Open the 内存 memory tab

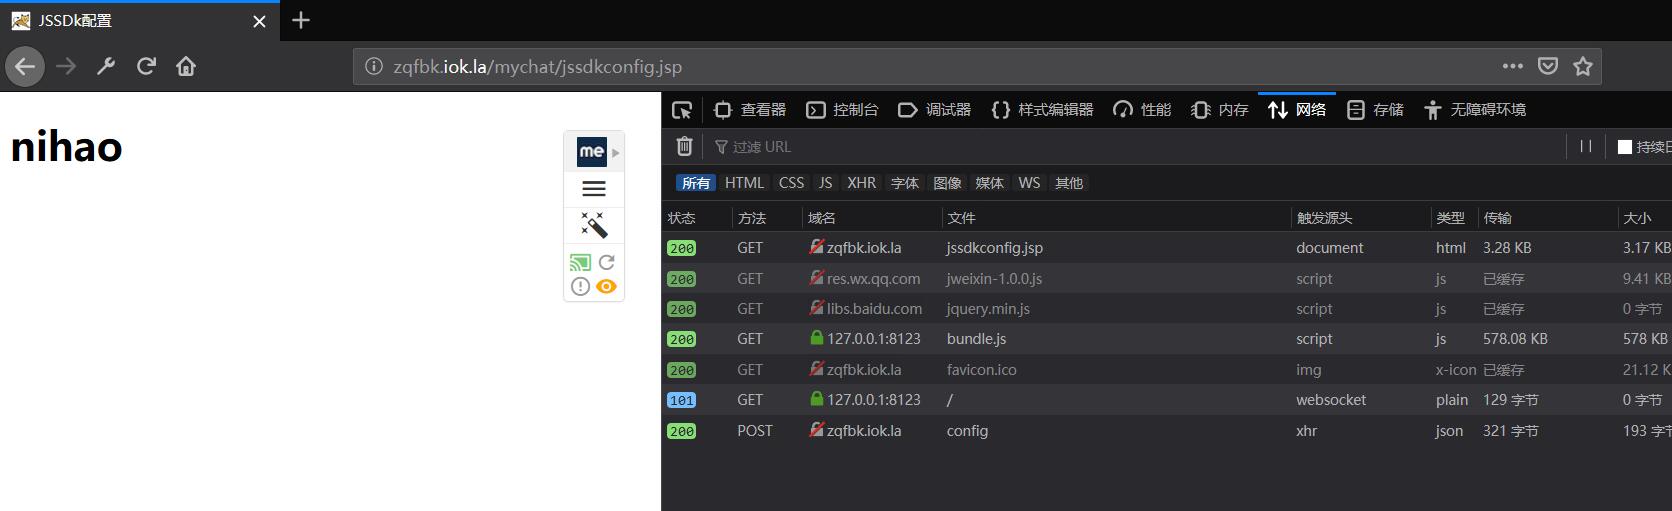(1220, 110)
